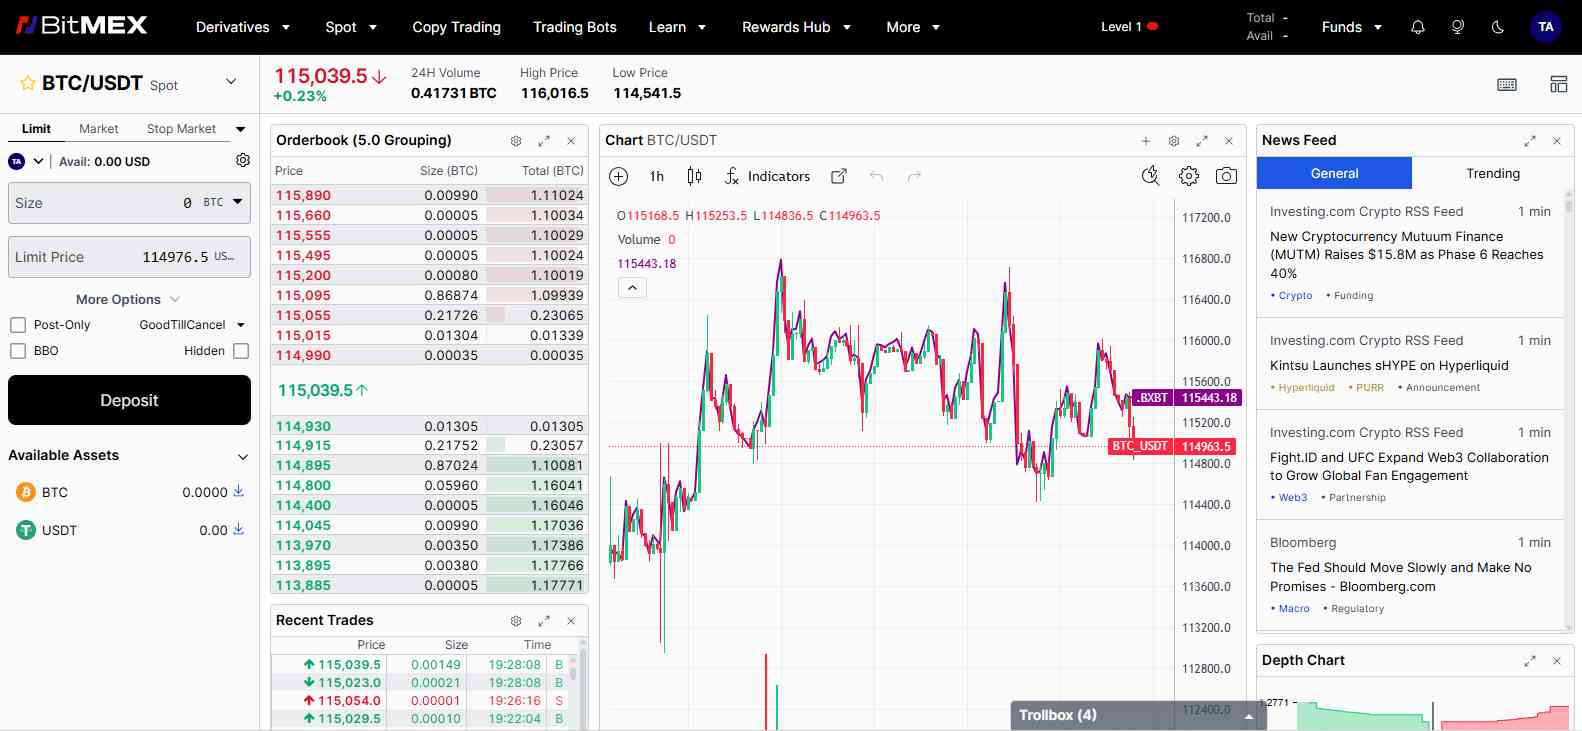Open the Derivatives dropdown menu
The width and height of the screenshot is (1582, 731).
243,27
